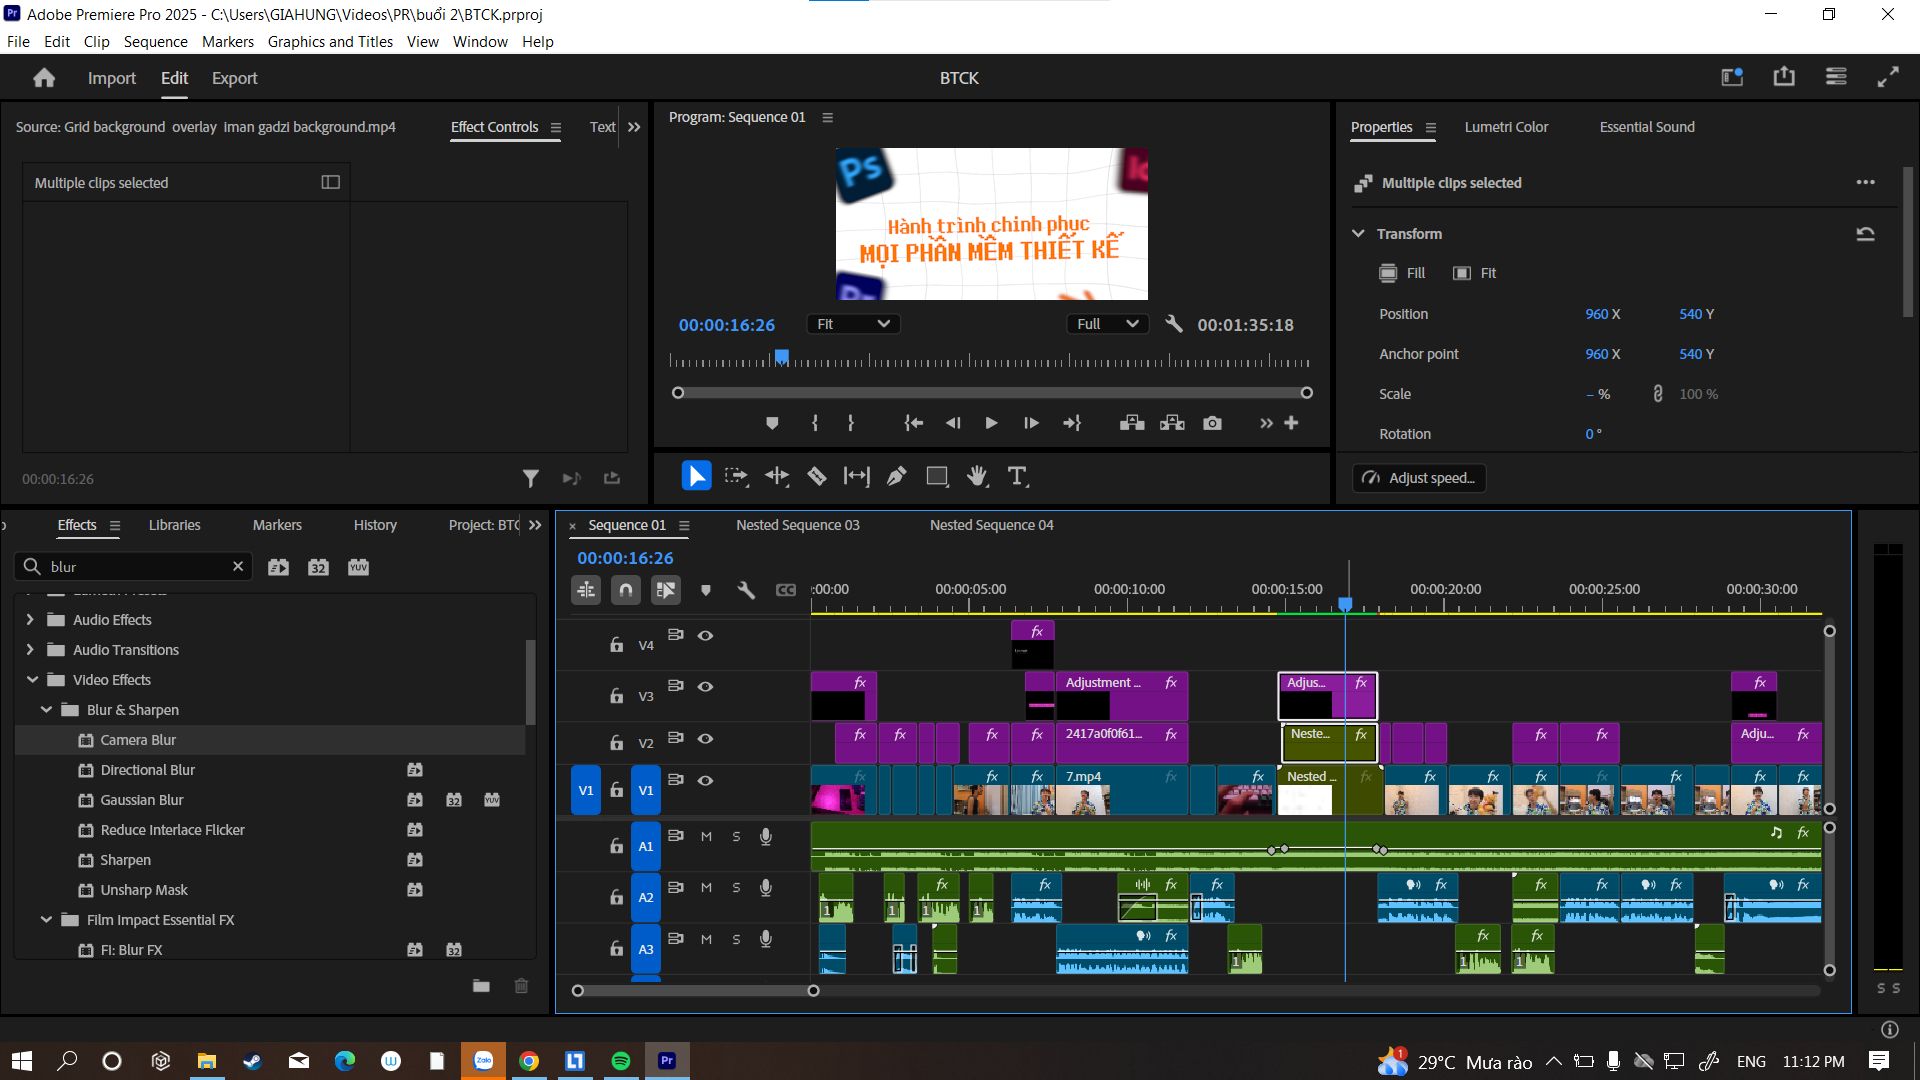Screen dimensions: 1920x1080
Task: Select the Pen tool in tools panel
Action: pos(897,477)
